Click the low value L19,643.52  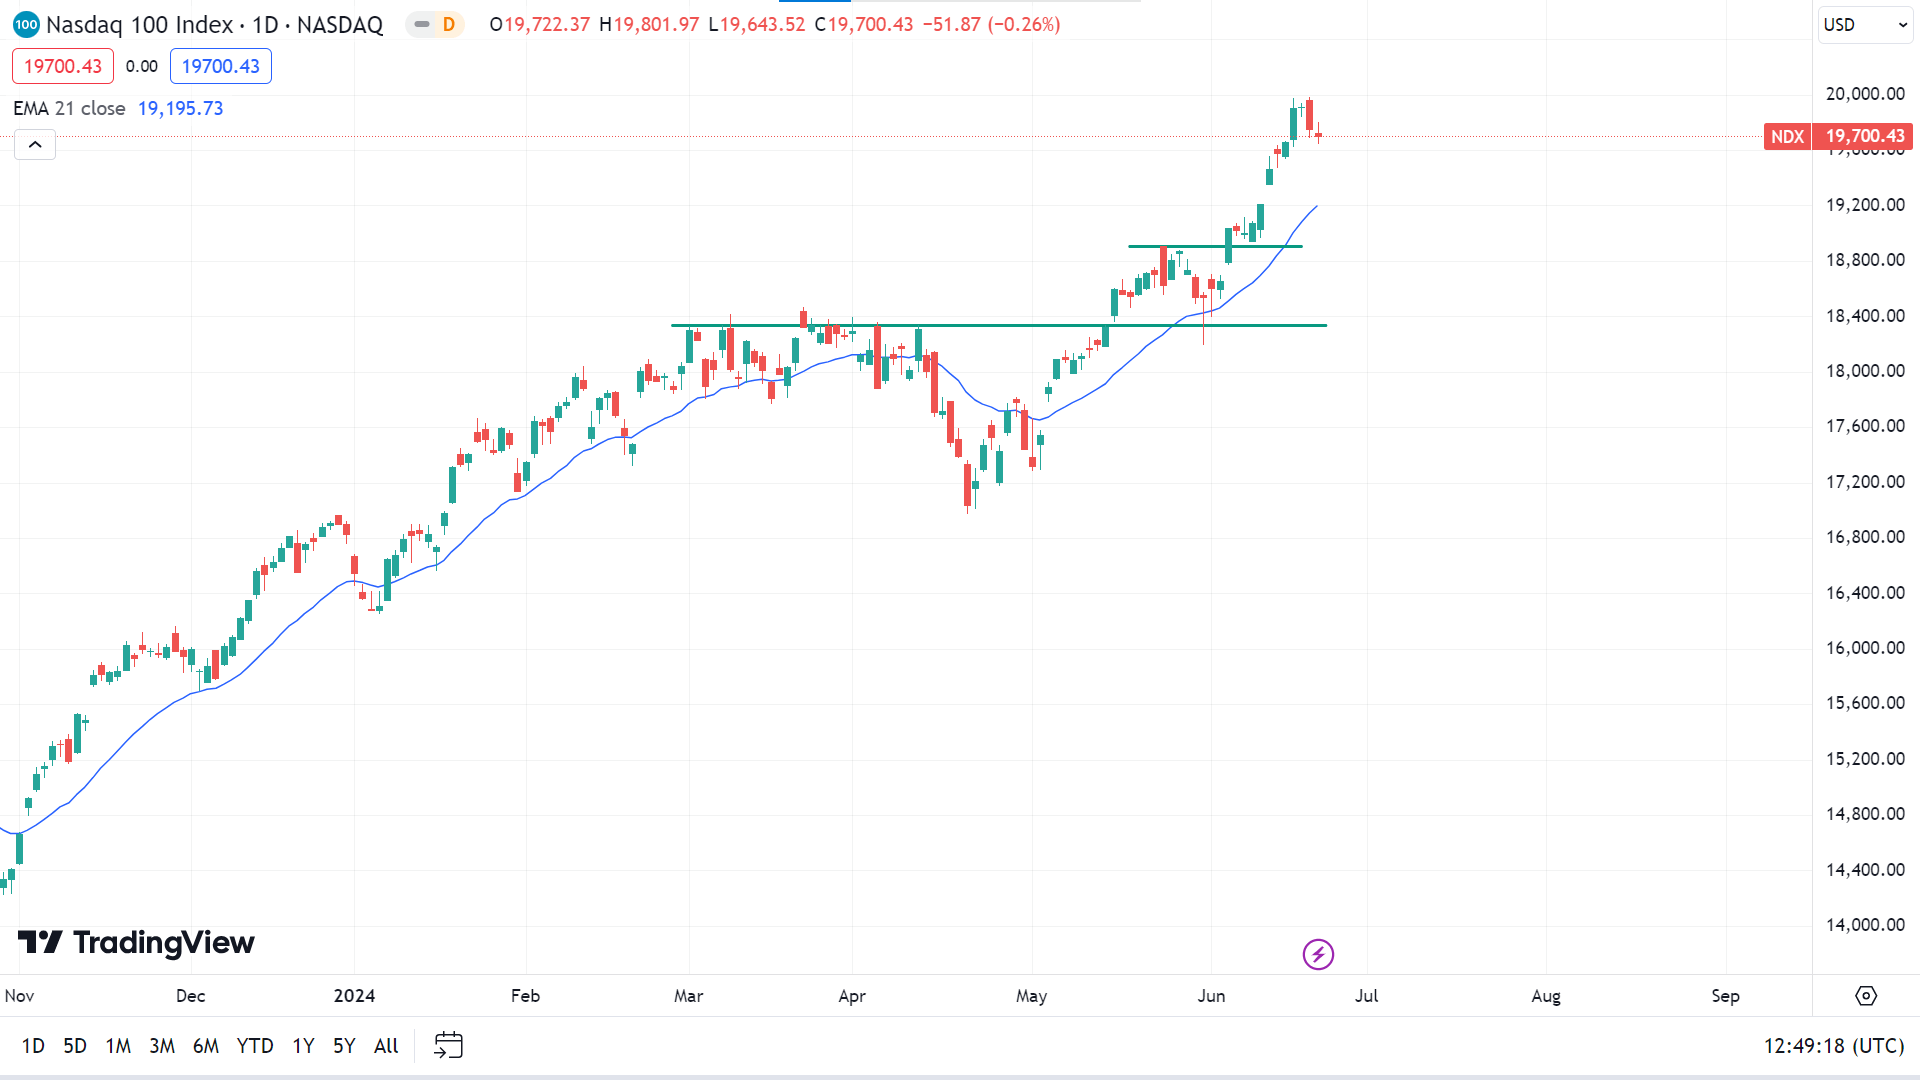click(x=757, y=24)
